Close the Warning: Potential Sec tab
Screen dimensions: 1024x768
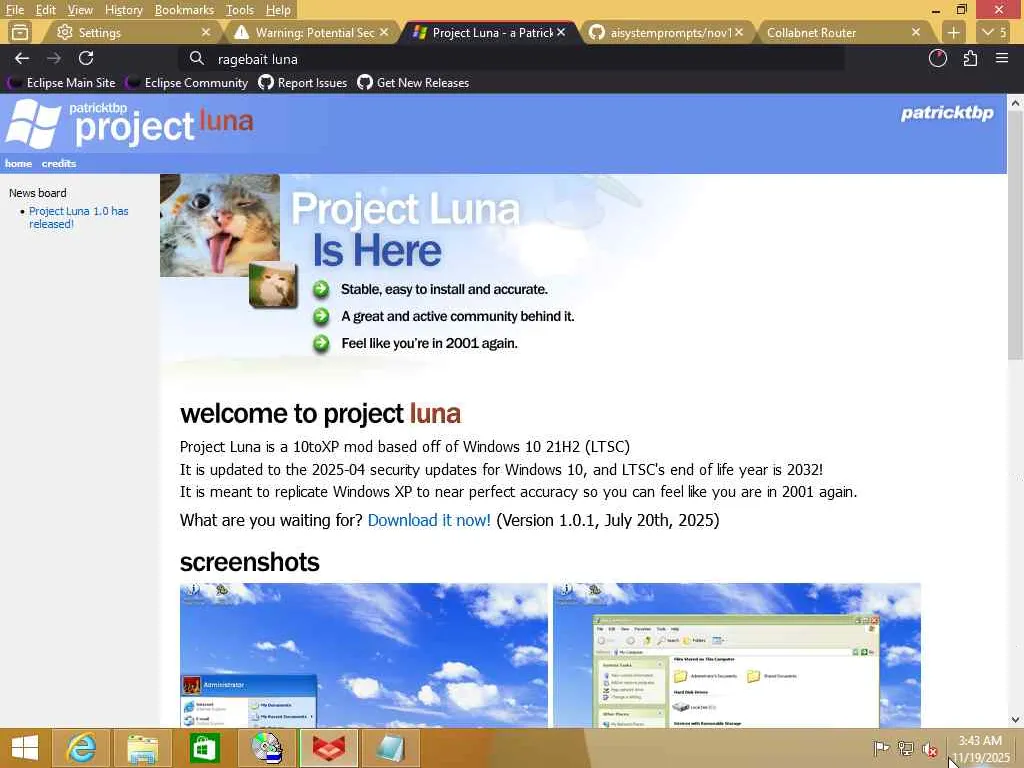click(x=384, y=32)
